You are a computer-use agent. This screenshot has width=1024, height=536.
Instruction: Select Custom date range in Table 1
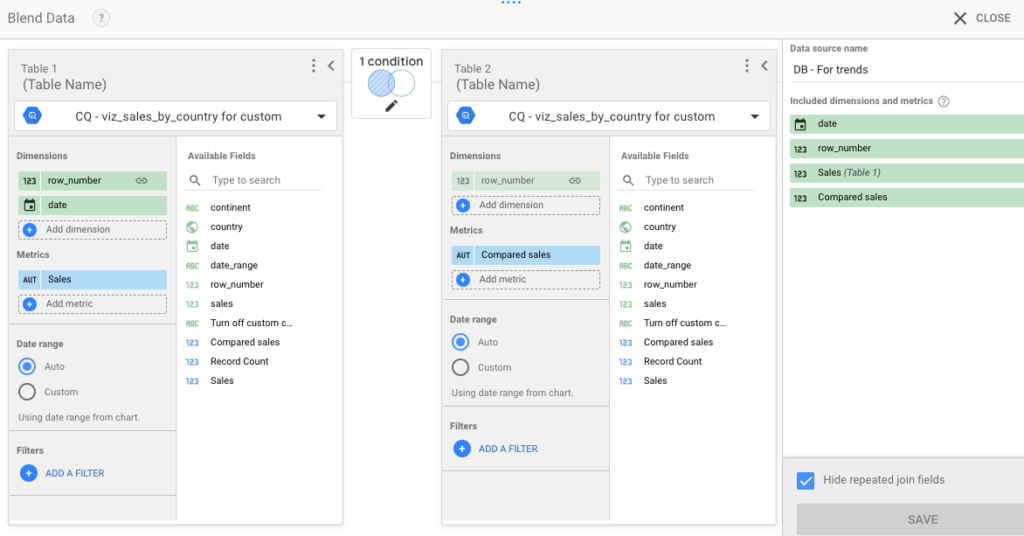pos(27,392)
